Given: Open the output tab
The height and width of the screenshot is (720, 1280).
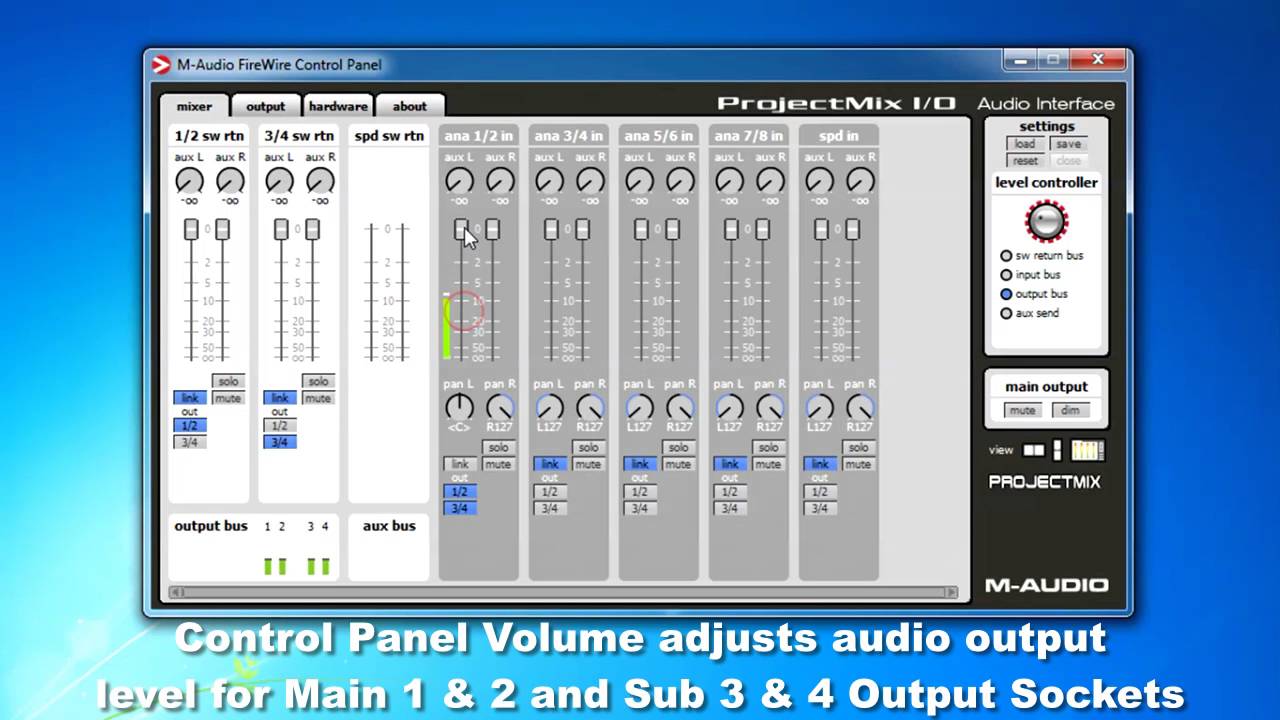Looking at the screenshot, I should [x=265, y=106].
